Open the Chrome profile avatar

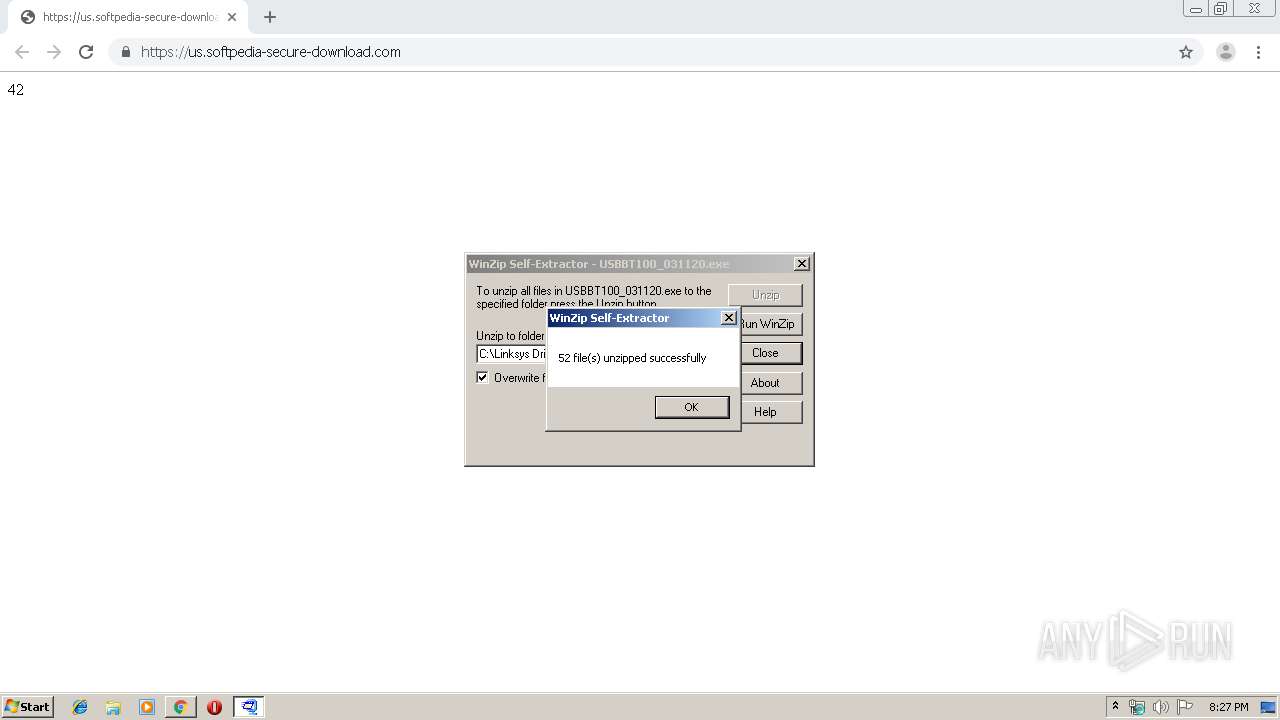pos(1226,52)
